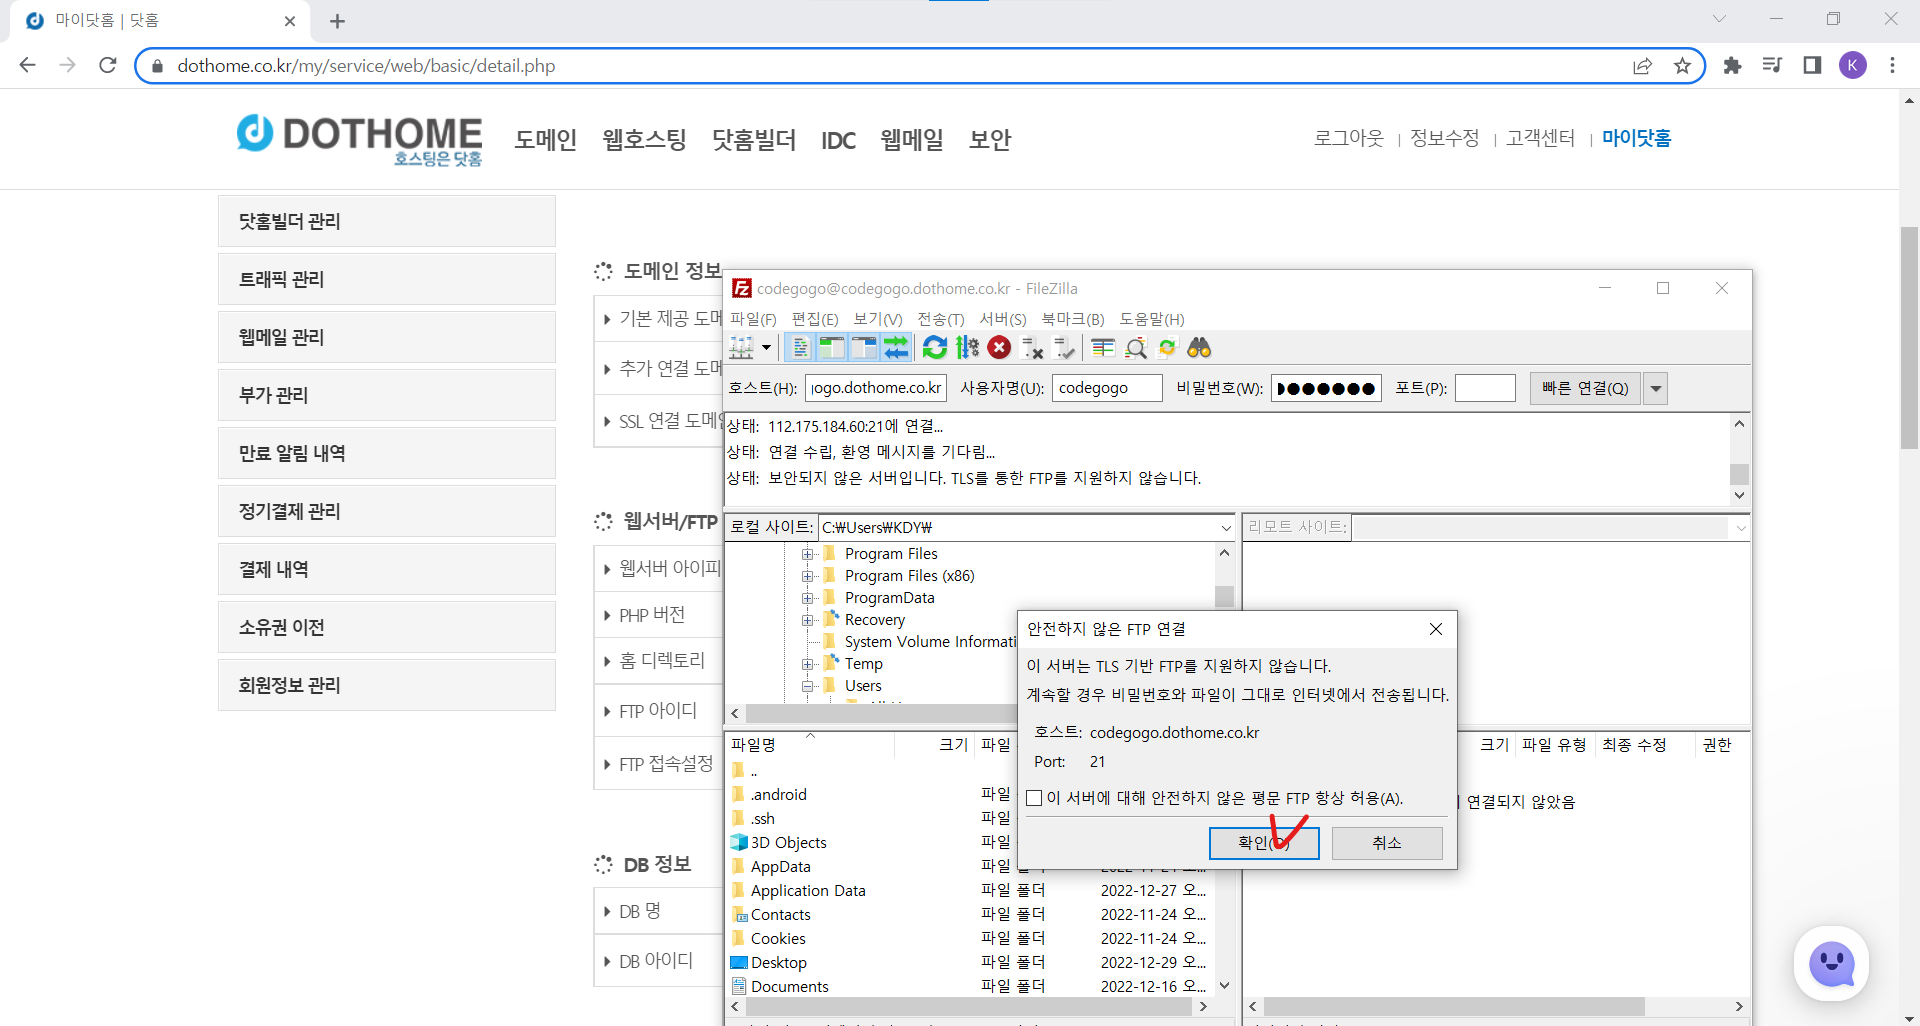The height and width of the screenshot is (1026, 1920).
Task: Open the 도움말(H) menu
Action: coord(1152,319)
